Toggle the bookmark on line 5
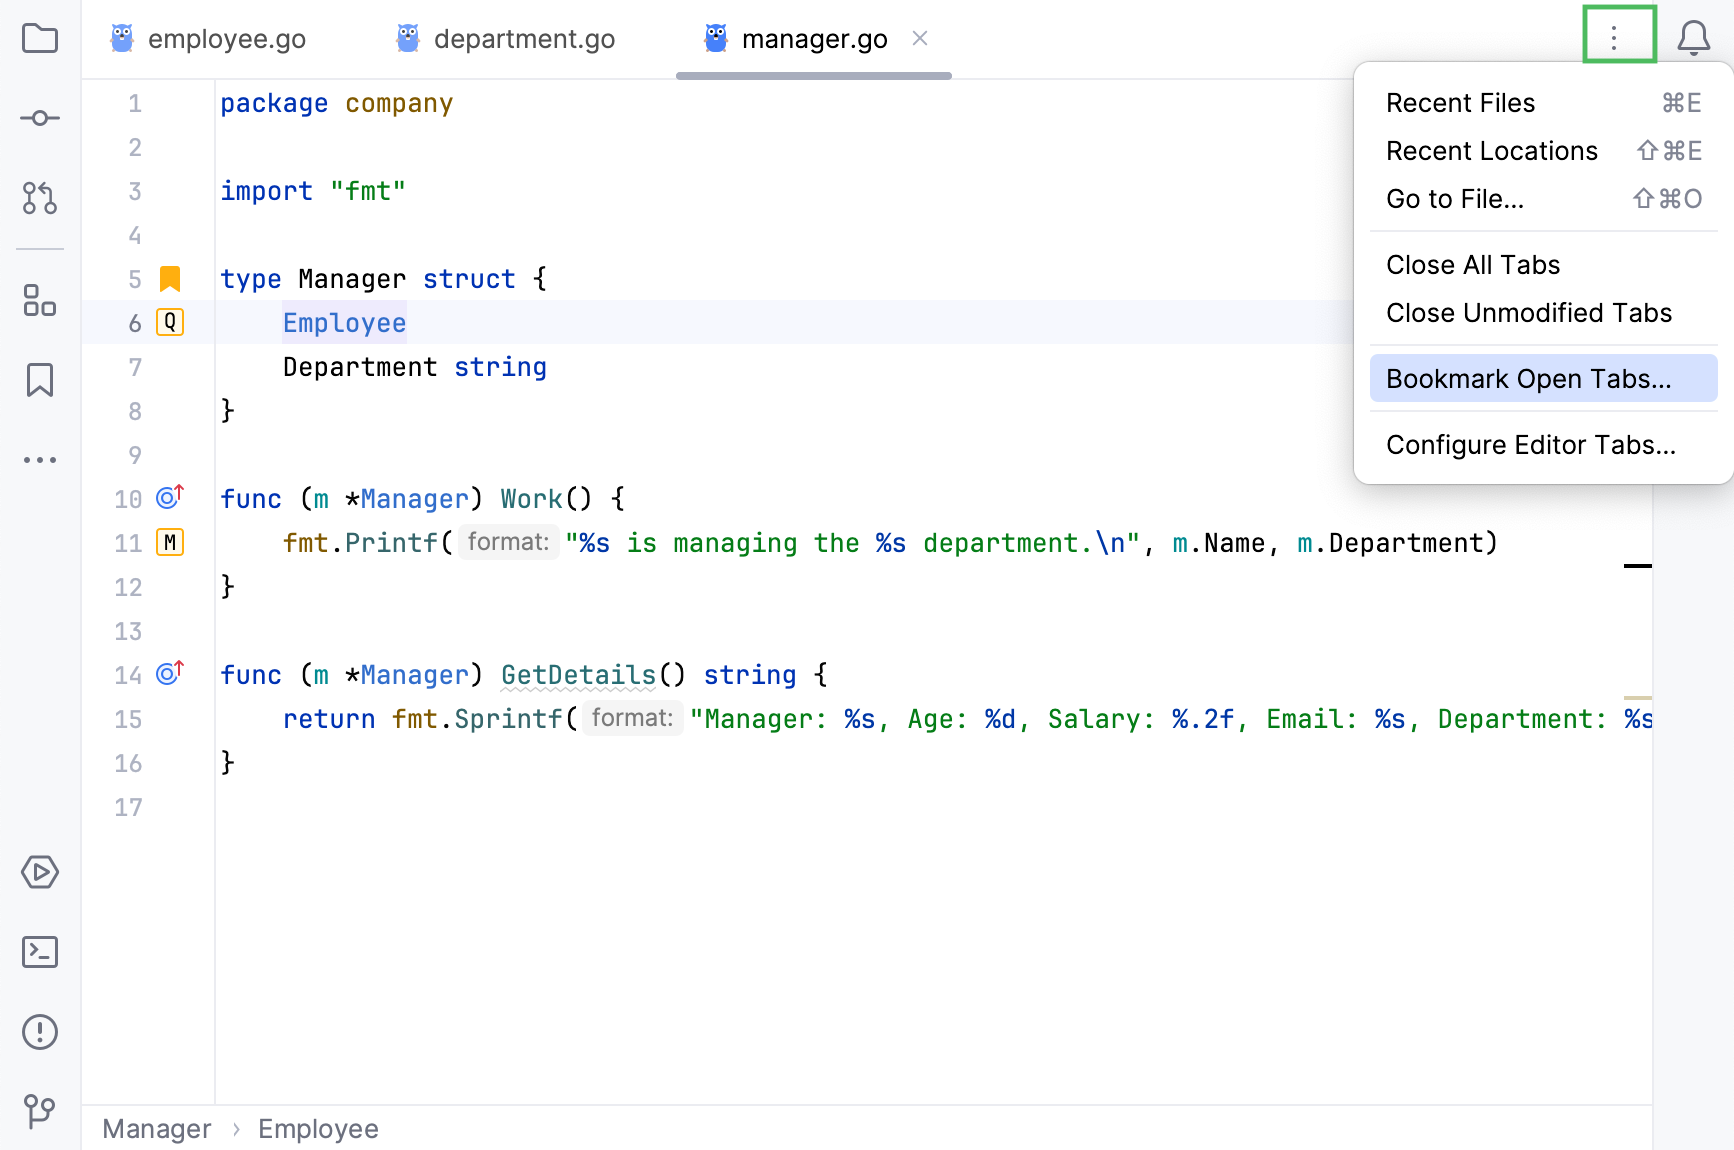Screen dimensions: 1734x1150 tap(168, 278)
